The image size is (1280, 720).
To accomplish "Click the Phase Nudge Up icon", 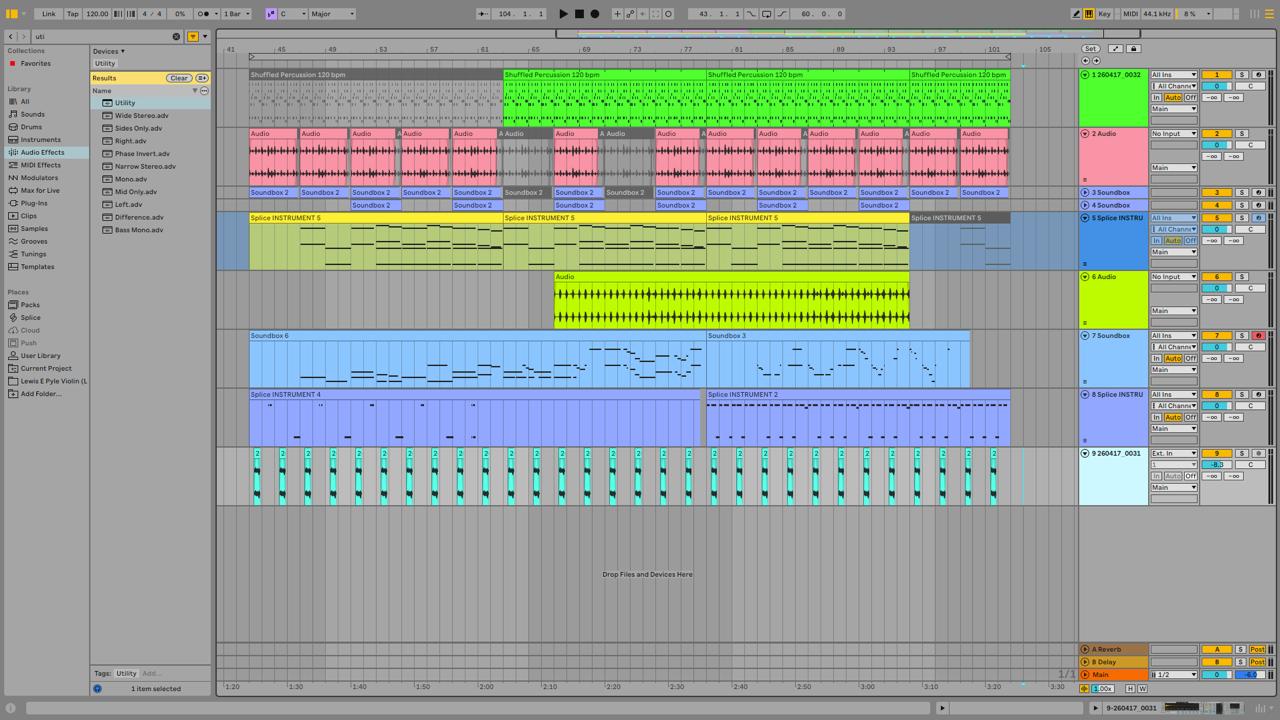I will click(130, 14).
